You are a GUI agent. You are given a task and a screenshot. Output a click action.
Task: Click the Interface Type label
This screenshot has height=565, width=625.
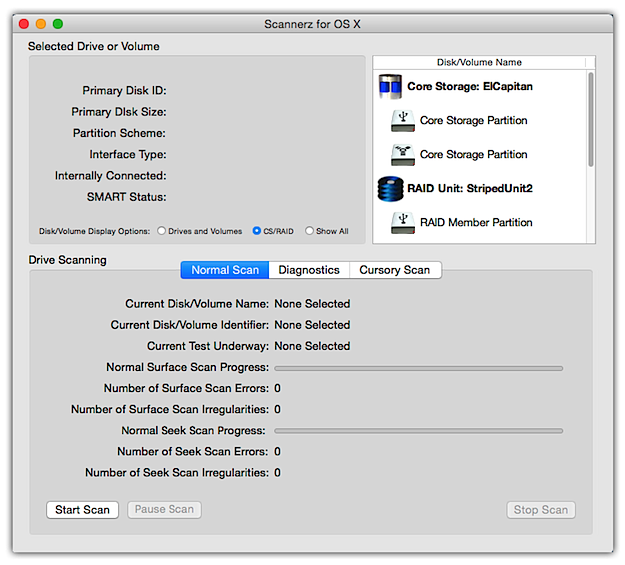(x=128, y=154)
